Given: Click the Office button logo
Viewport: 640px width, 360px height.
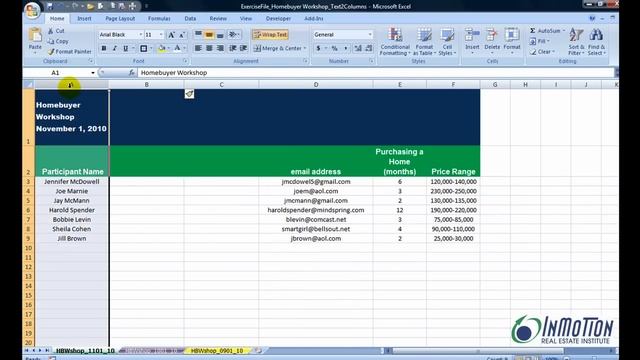Looking at the screenshot, I should click(x=32, y=11).
